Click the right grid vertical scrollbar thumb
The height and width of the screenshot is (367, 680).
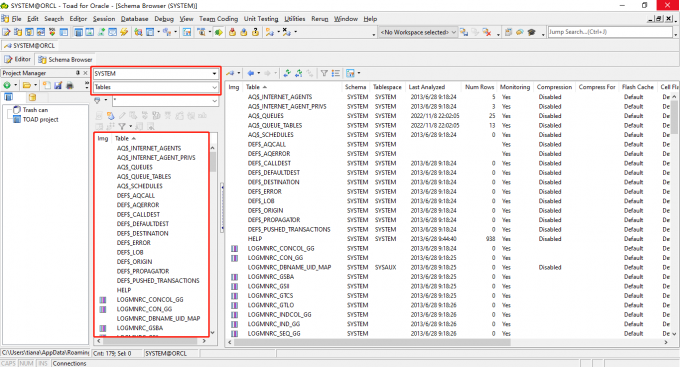[674, 116]
